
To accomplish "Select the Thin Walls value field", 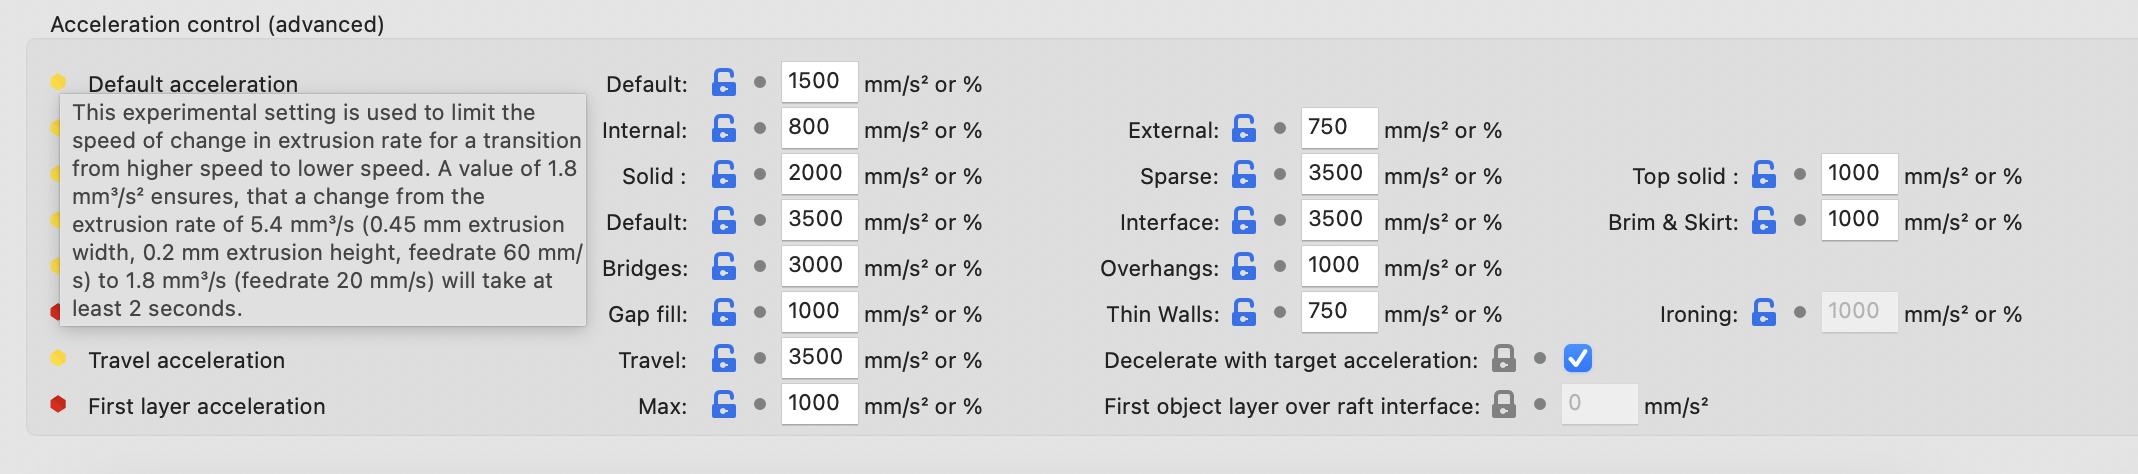I will point(1339,312).
